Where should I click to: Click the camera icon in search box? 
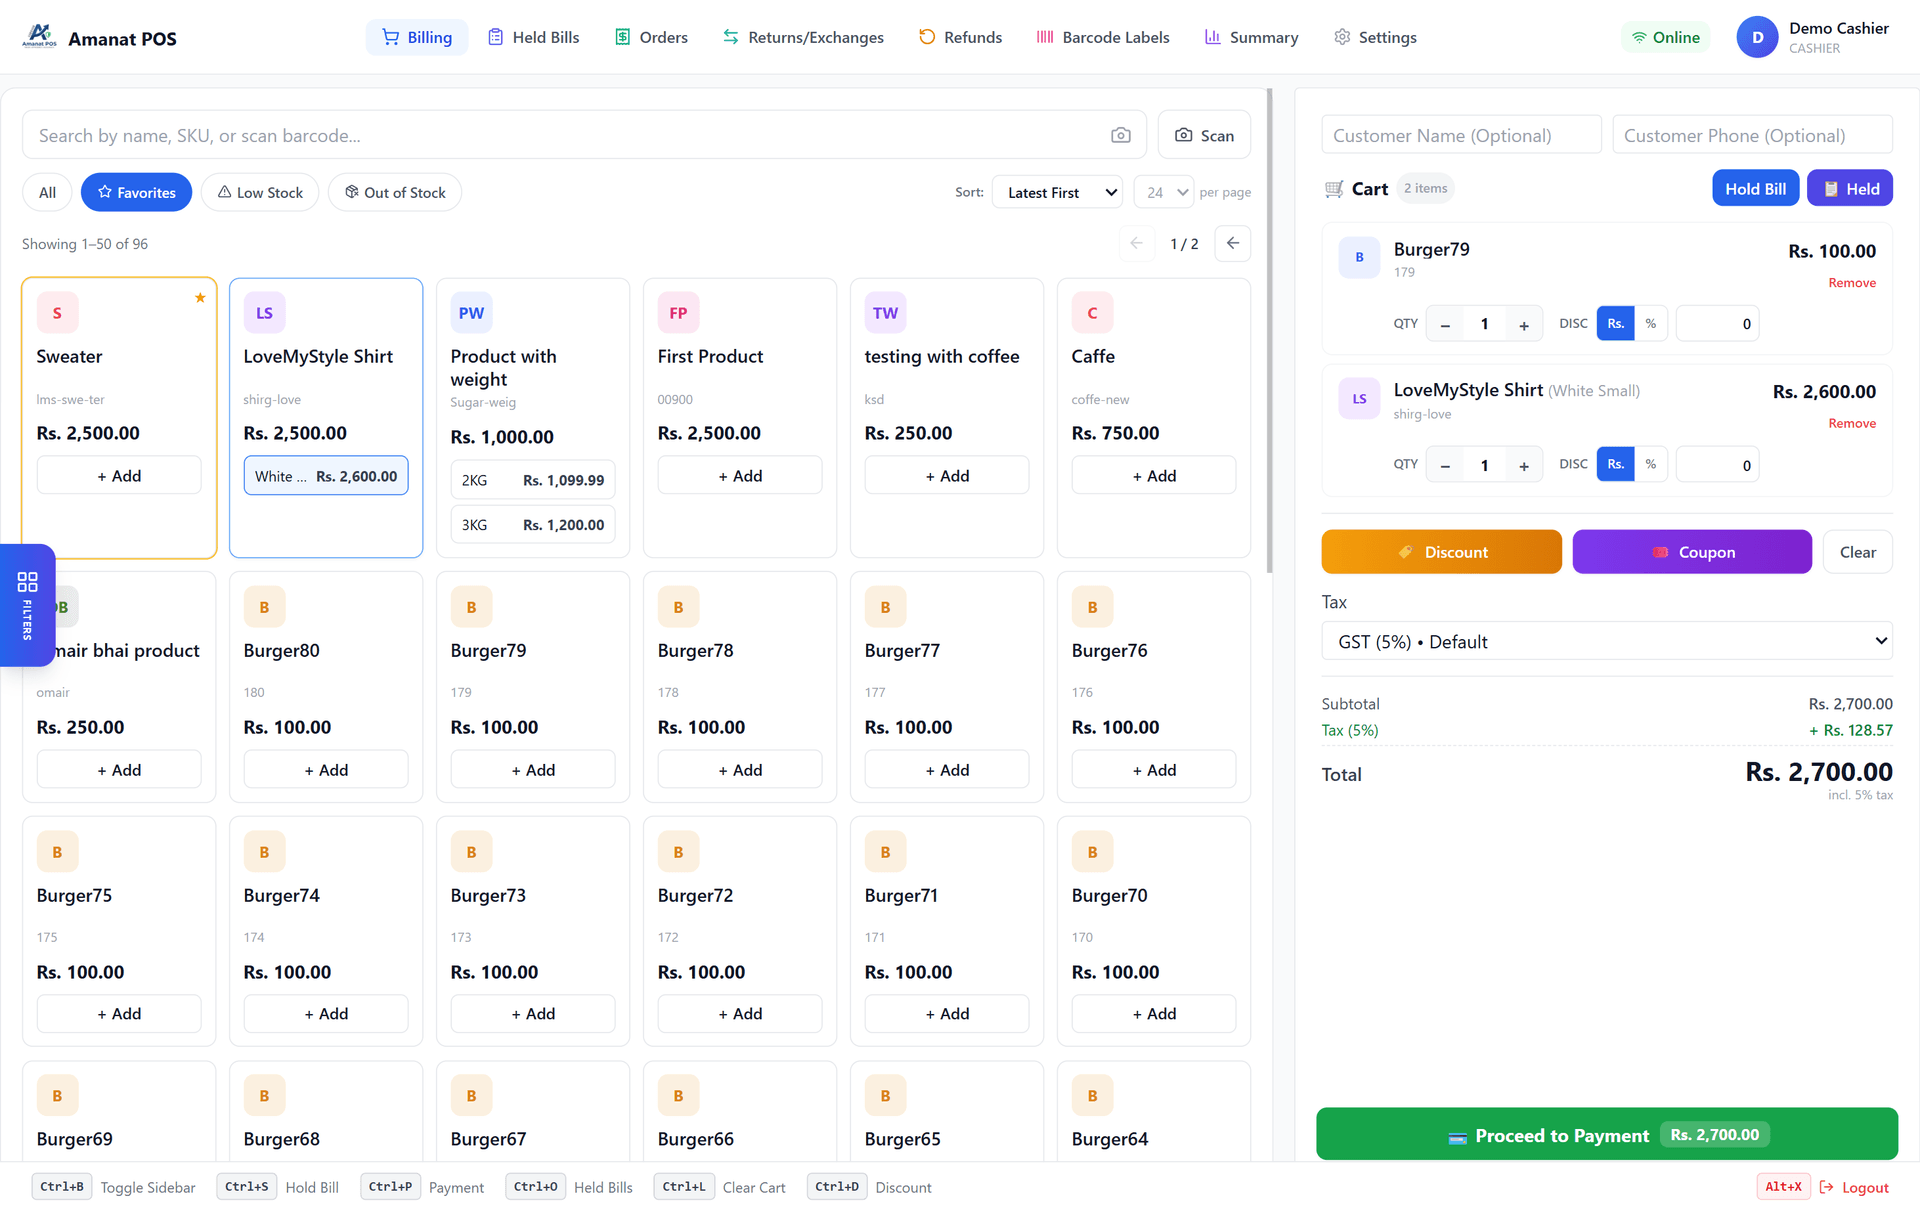[1120, 135]
